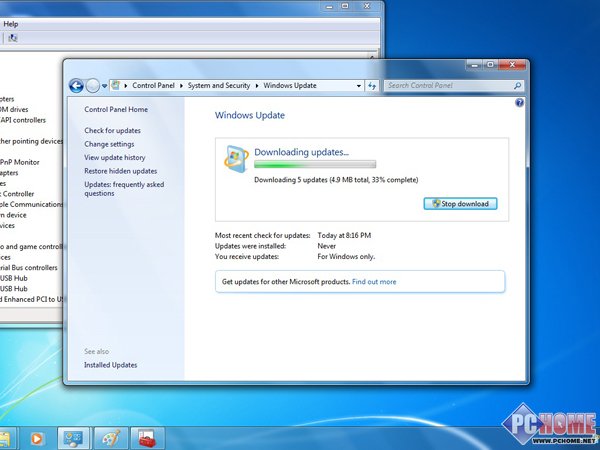Expand arrow after System and Security
Image resolution: width=600 pixels, height=450 pixels.
pos(257,86)
